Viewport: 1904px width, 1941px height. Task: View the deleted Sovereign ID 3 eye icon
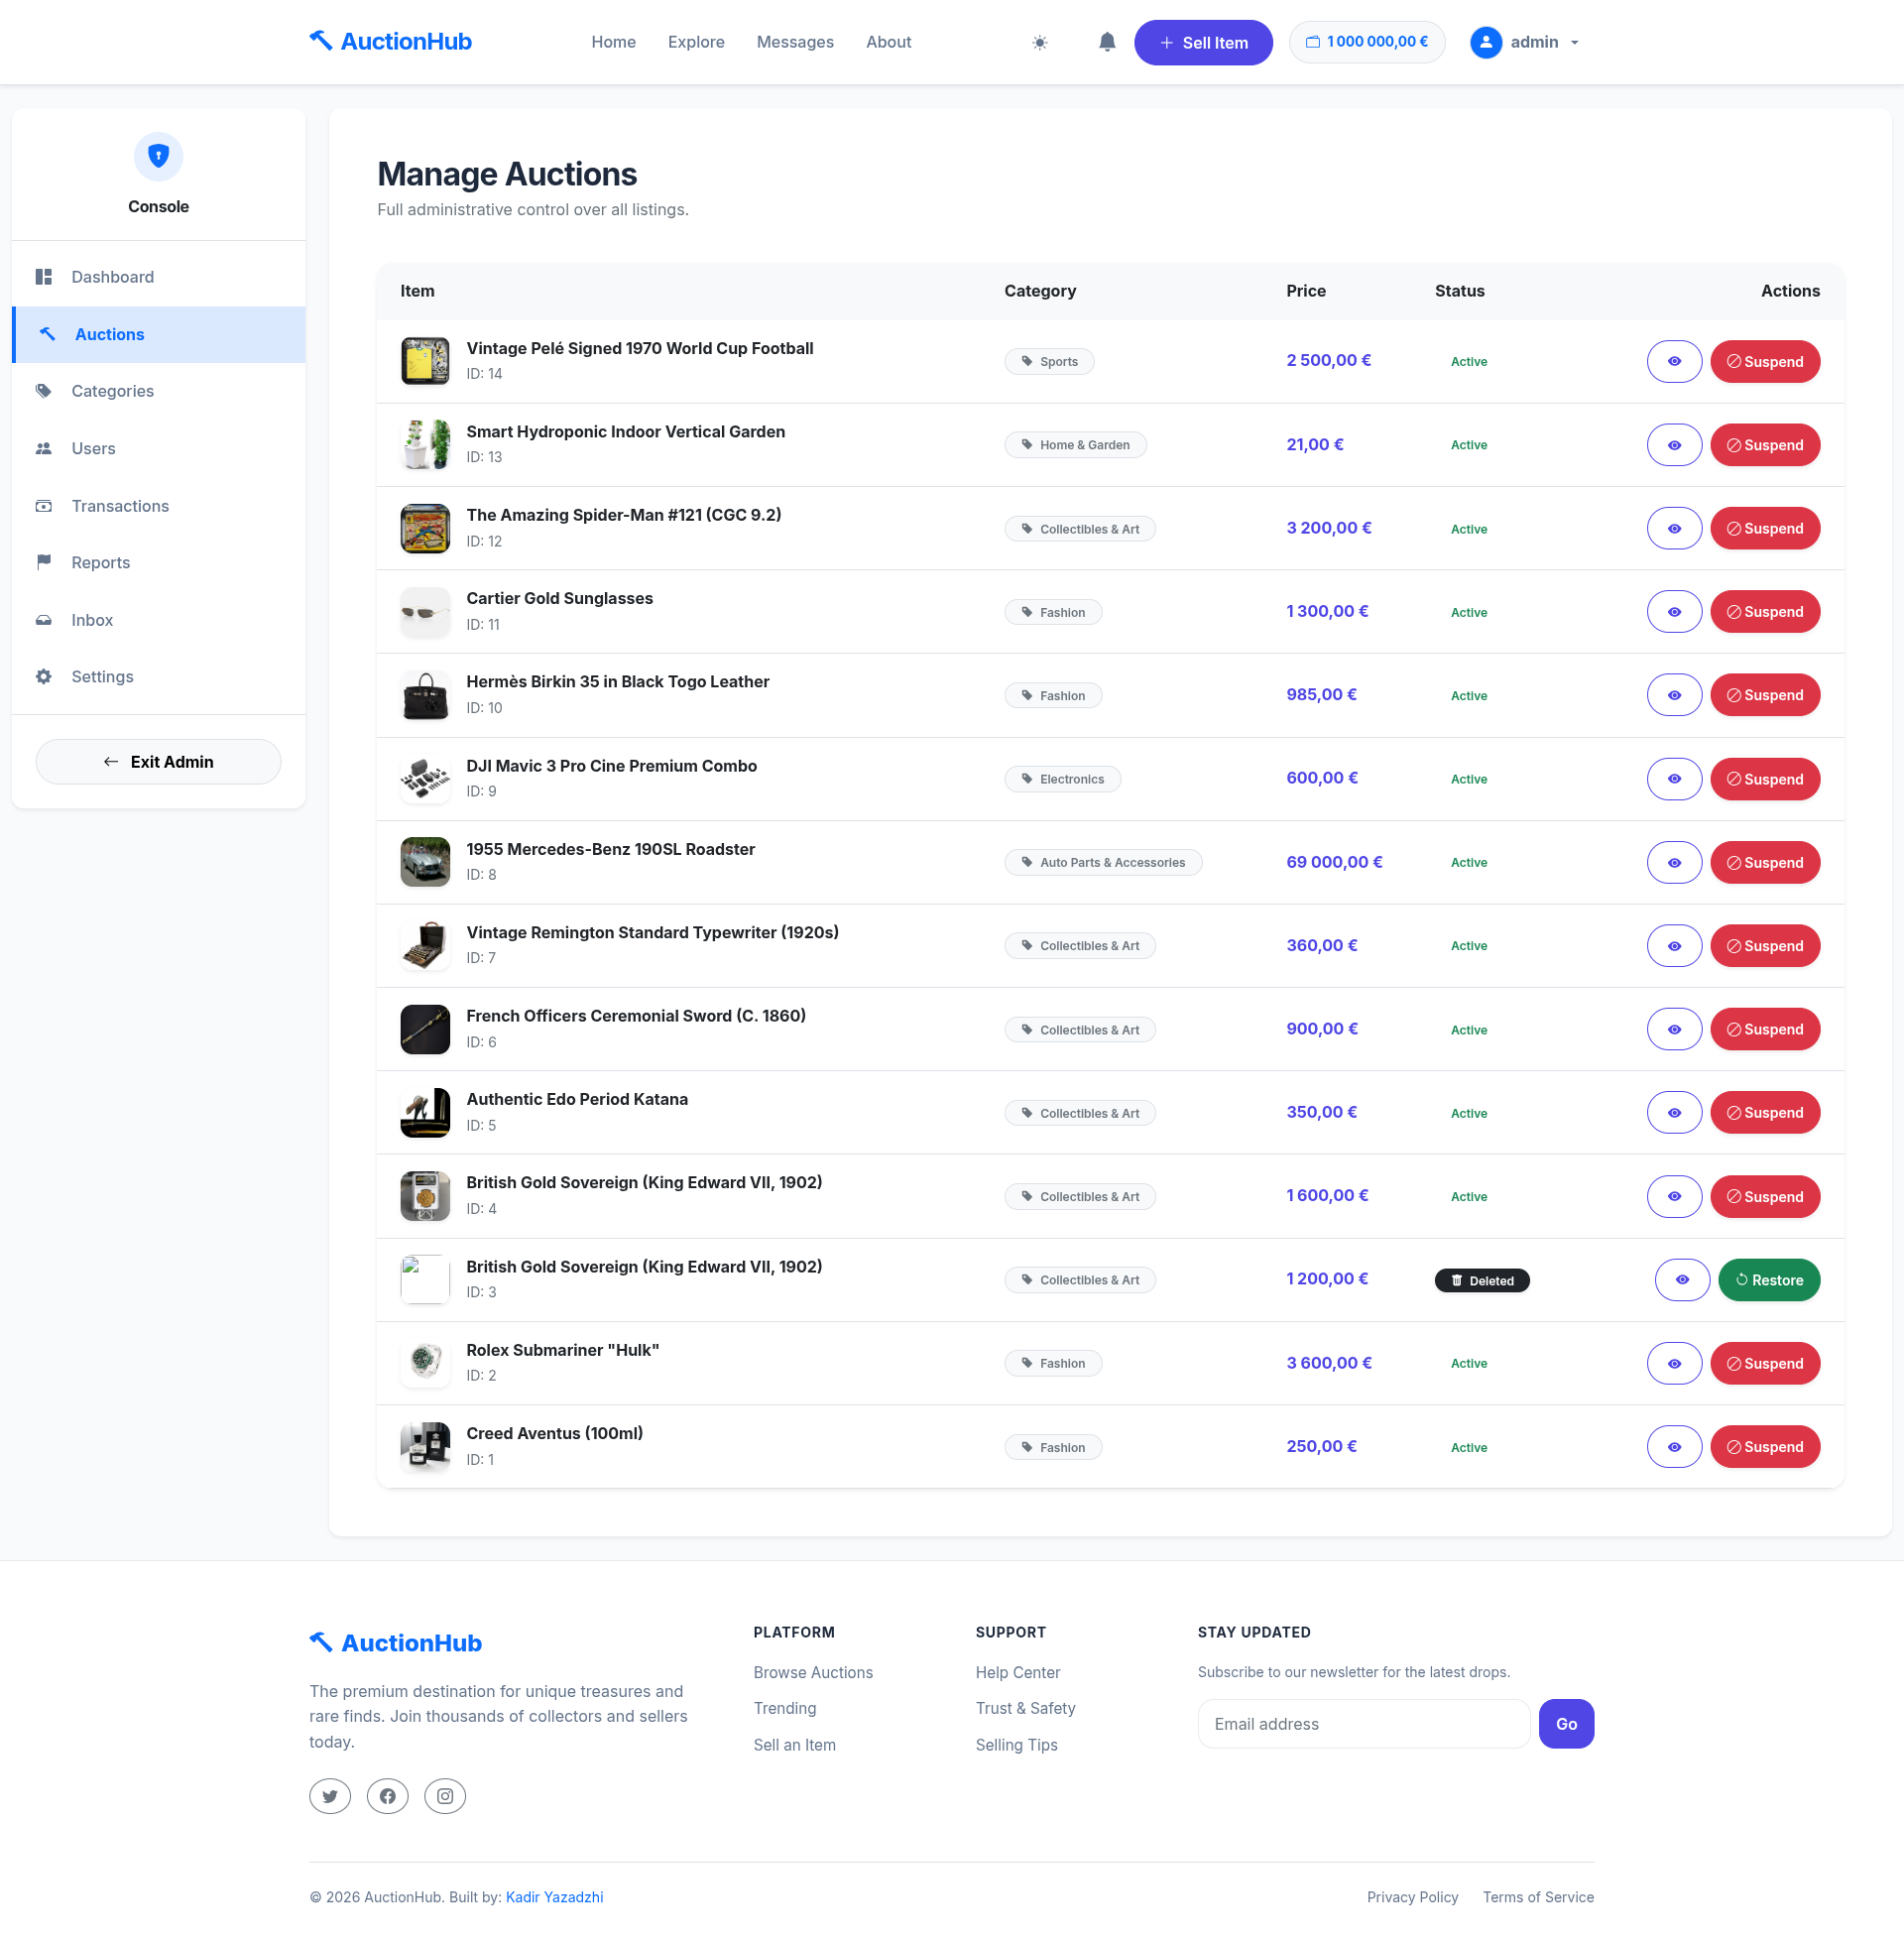point(1682,1280)
